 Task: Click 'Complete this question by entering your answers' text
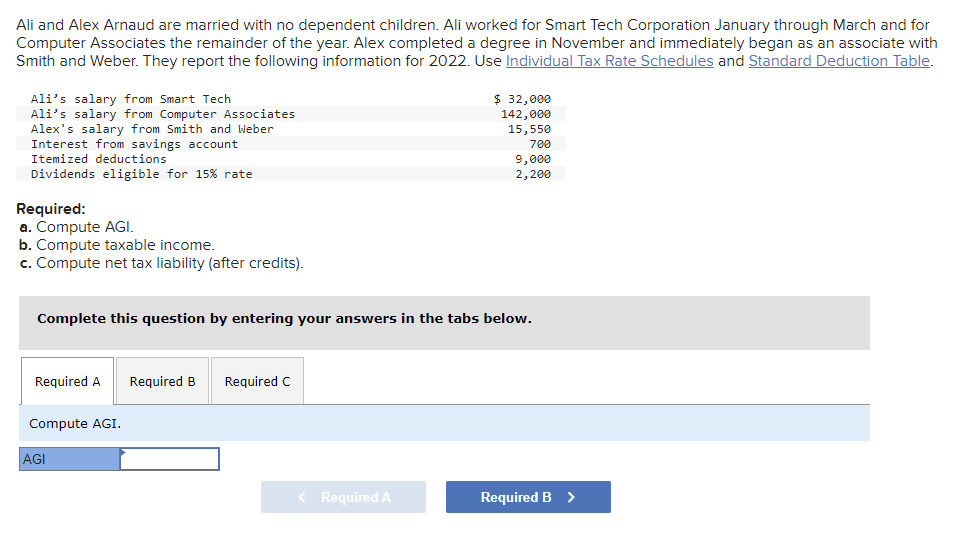click(x=284, y=319)
